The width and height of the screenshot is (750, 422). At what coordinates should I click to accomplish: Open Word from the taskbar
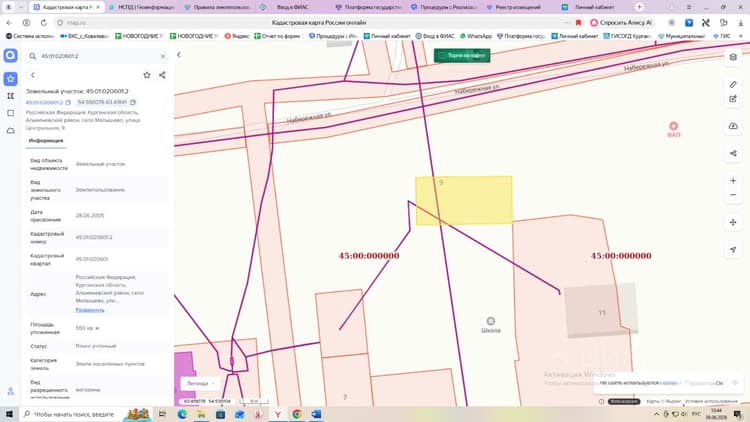(316, 414)
